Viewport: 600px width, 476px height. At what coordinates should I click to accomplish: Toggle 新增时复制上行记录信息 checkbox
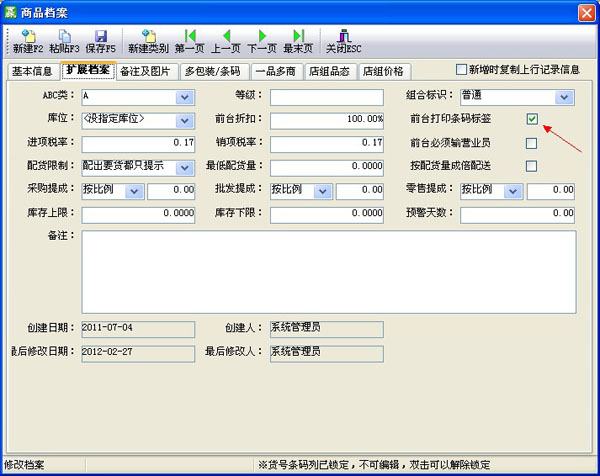click(x=461, y=70)
